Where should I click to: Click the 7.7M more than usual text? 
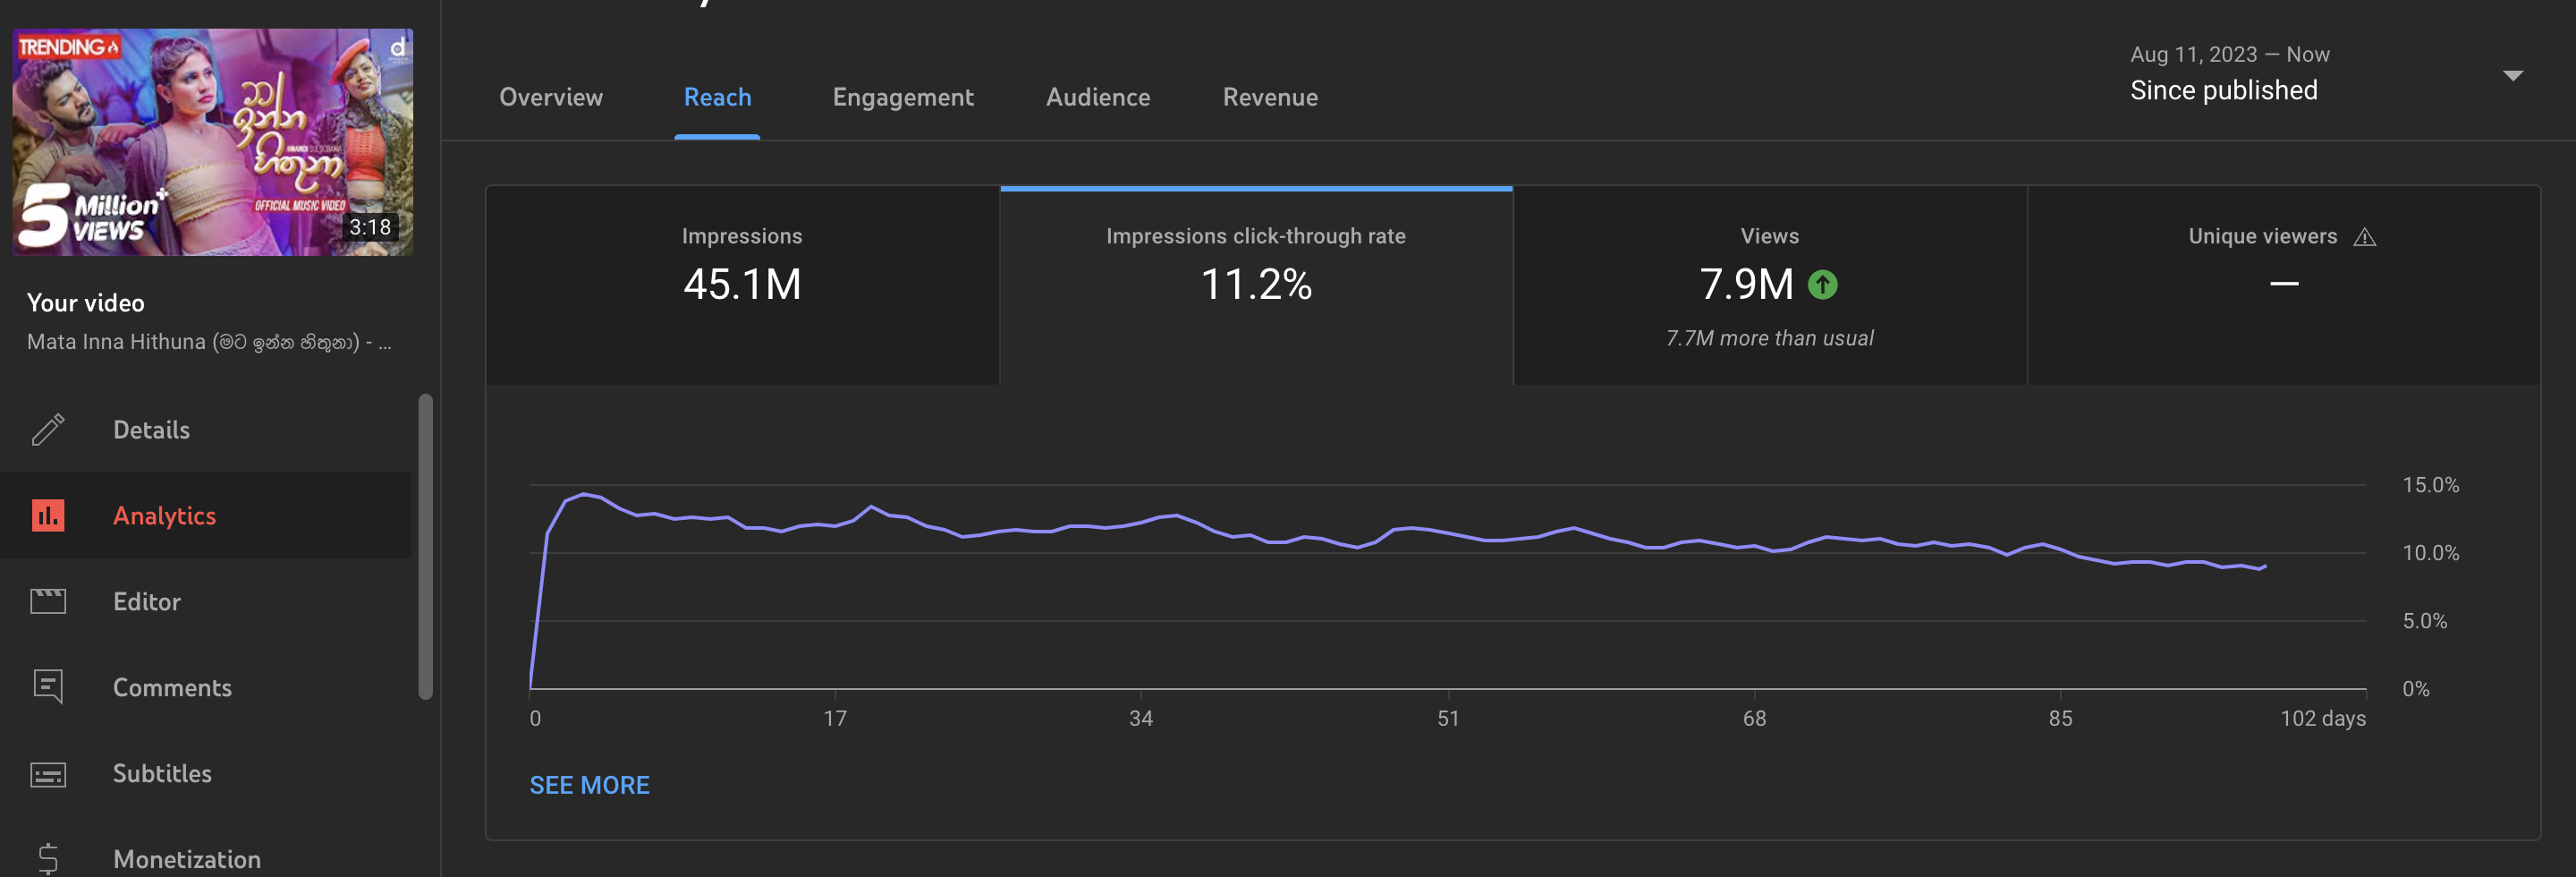[x=1769, y=338]
